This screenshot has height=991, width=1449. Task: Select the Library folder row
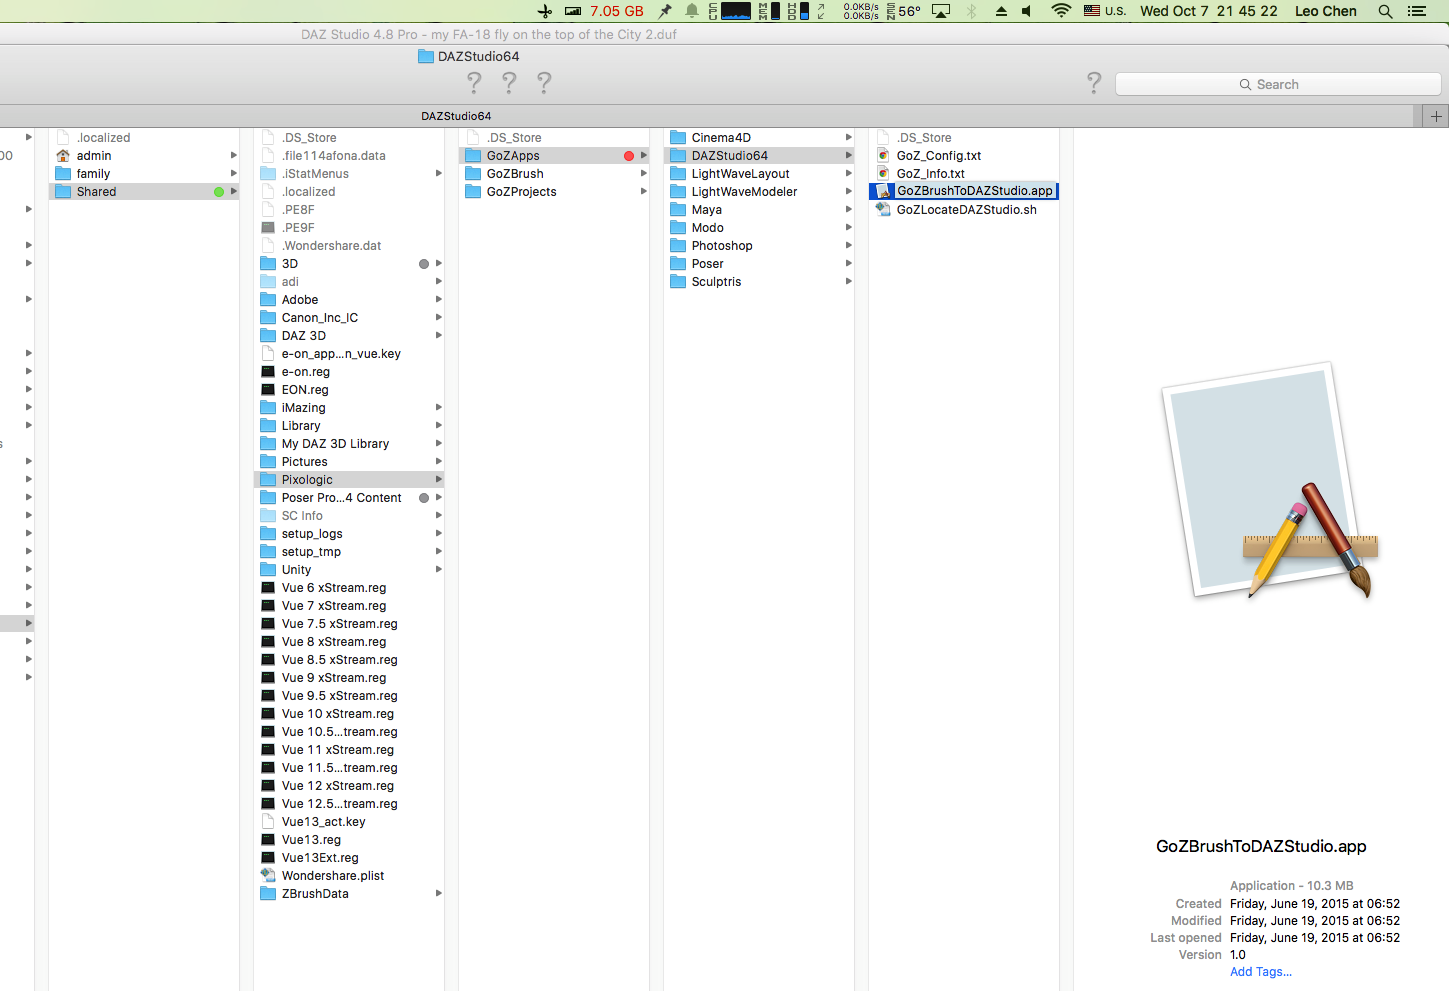pyautogui.click(x=349, y=425)
